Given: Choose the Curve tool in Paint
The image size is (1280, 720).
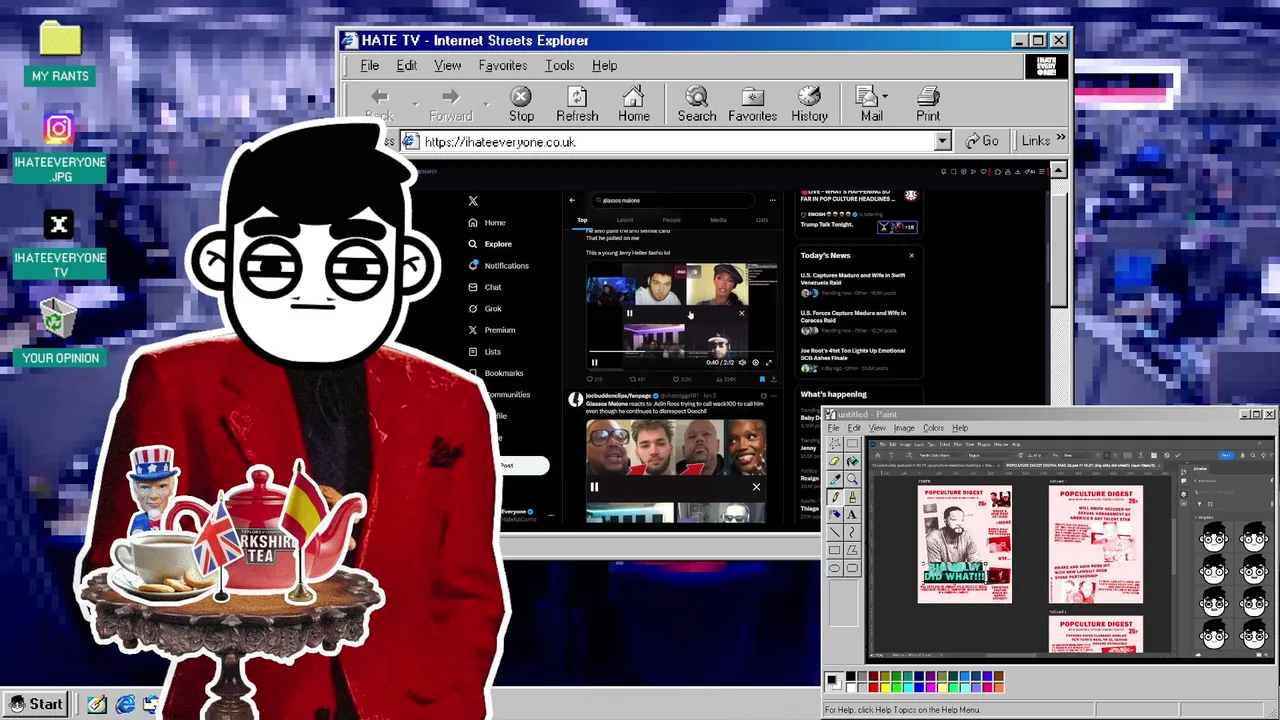Looking at the screenshot, I should pos(853,532).
